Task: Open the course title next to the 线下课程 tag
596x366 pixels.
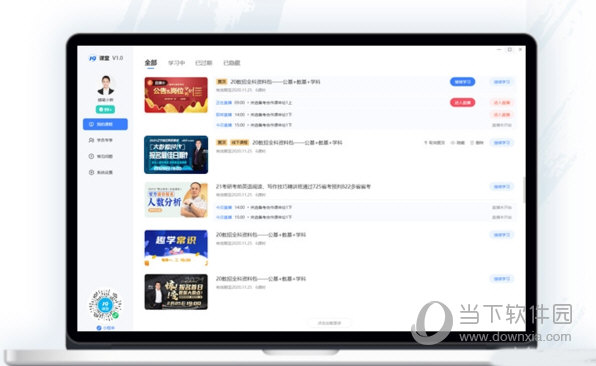Action: [x=297, y=143]
